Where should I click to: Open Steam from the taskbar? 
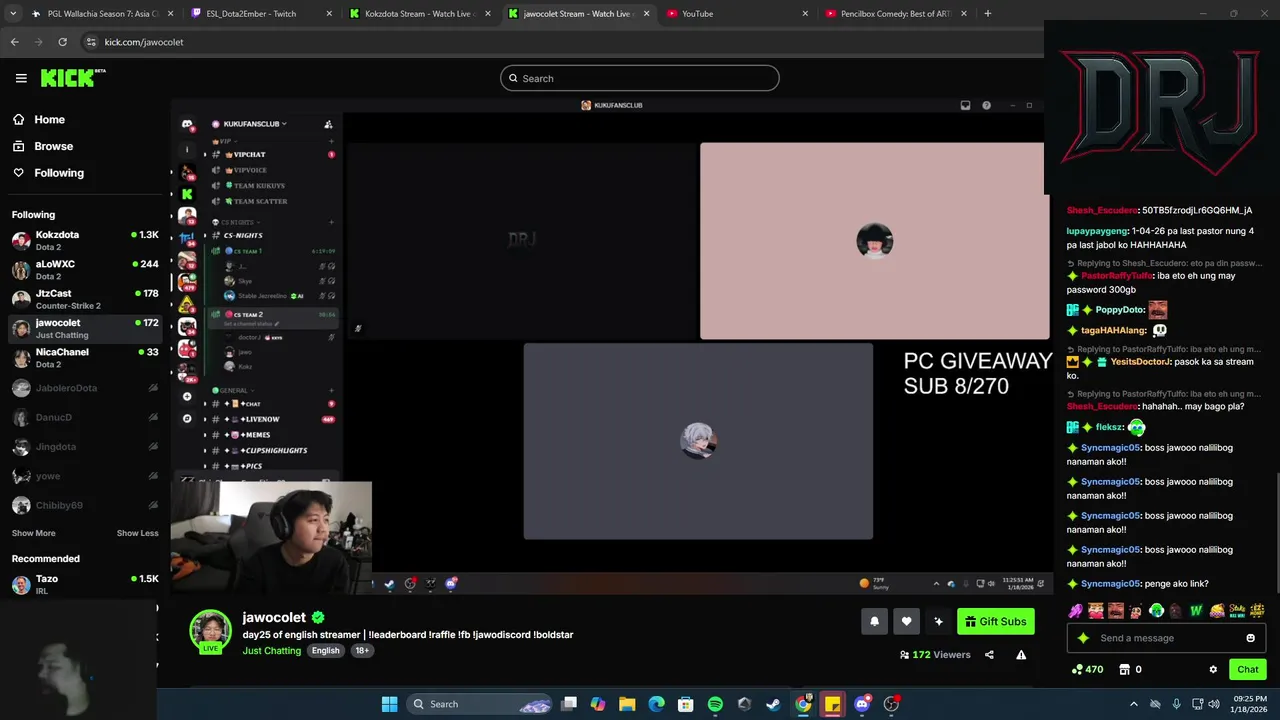pyautogui.click(x=773, y=704)
